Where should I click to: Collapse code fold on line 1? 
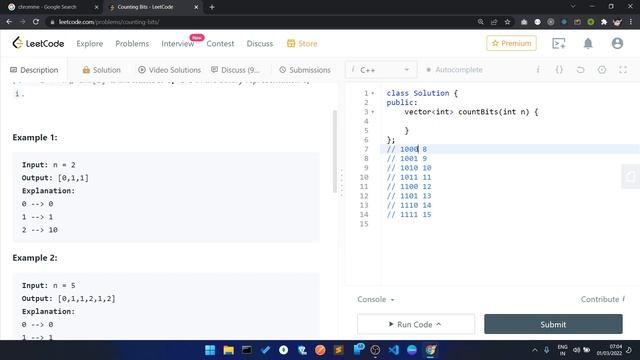(x=373, y=93)
